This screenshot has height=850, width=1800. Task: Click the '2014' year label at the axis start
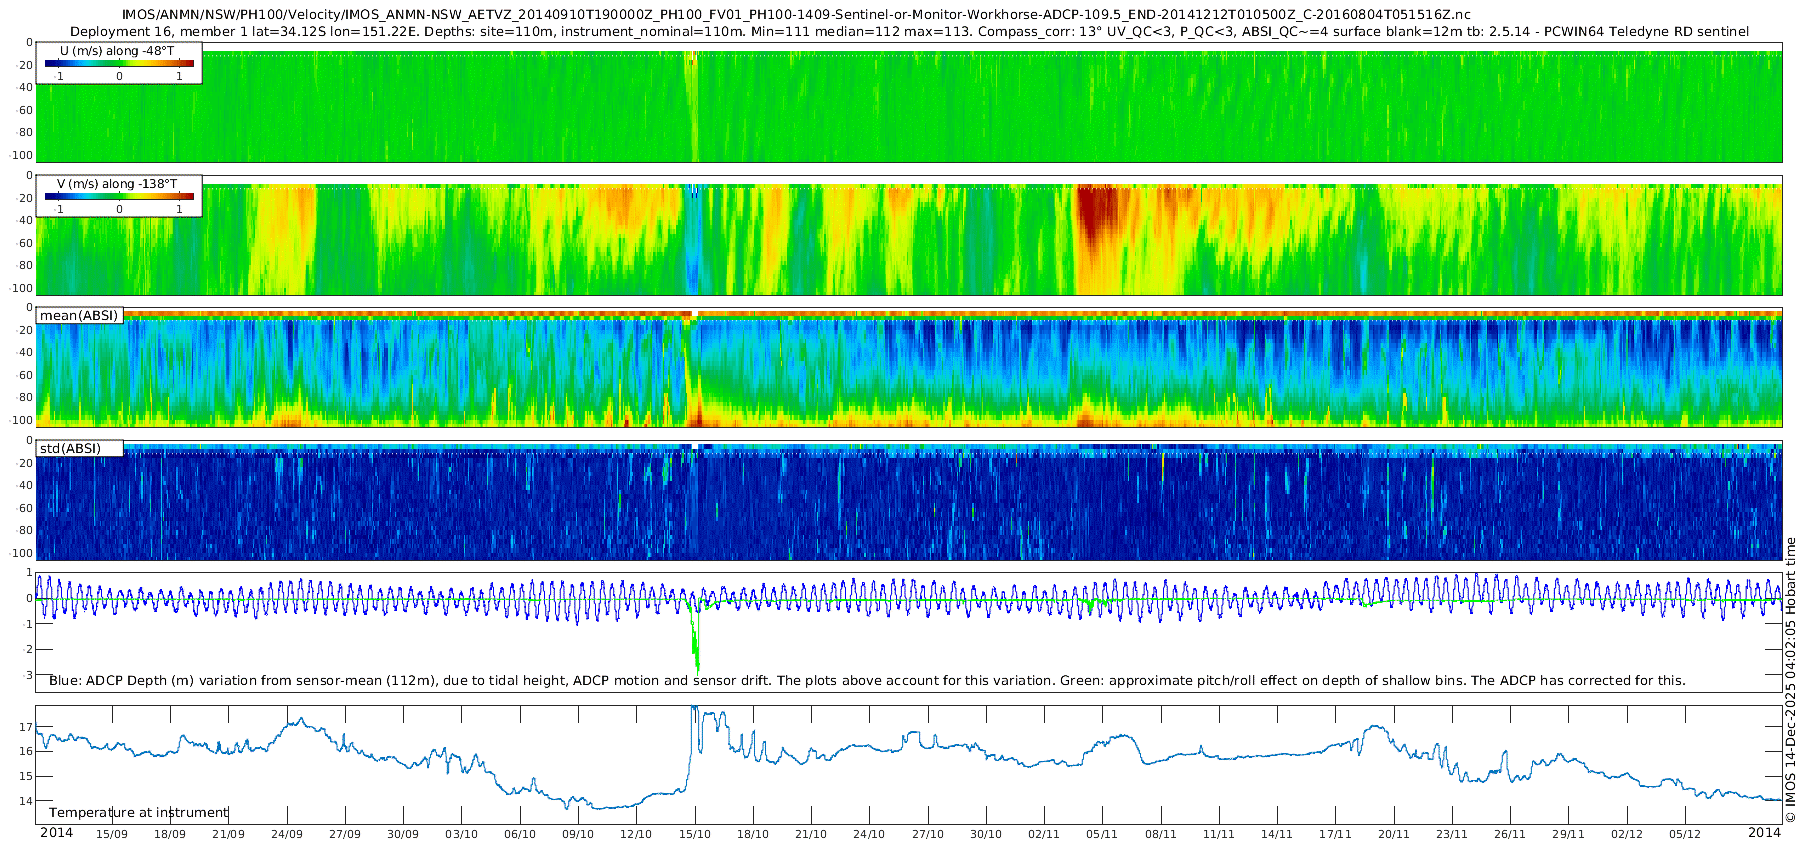(x=56, y=833)
